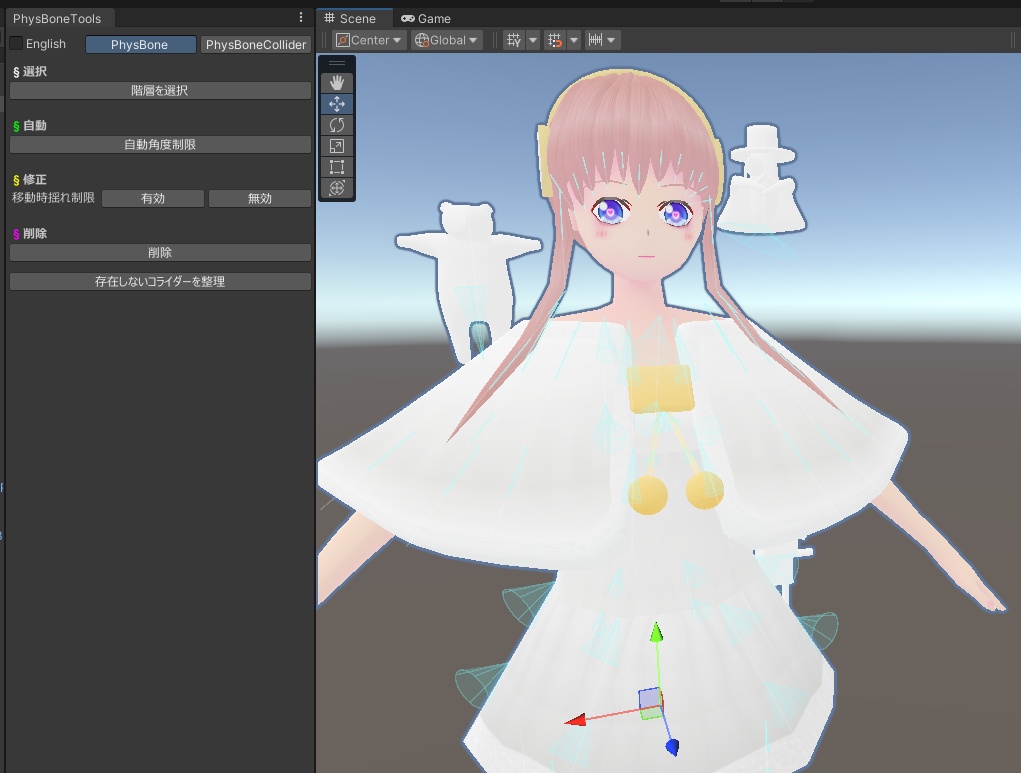1021x773 pixels.
Task: Toggle grid visibility icon
Action: [514, 40]
